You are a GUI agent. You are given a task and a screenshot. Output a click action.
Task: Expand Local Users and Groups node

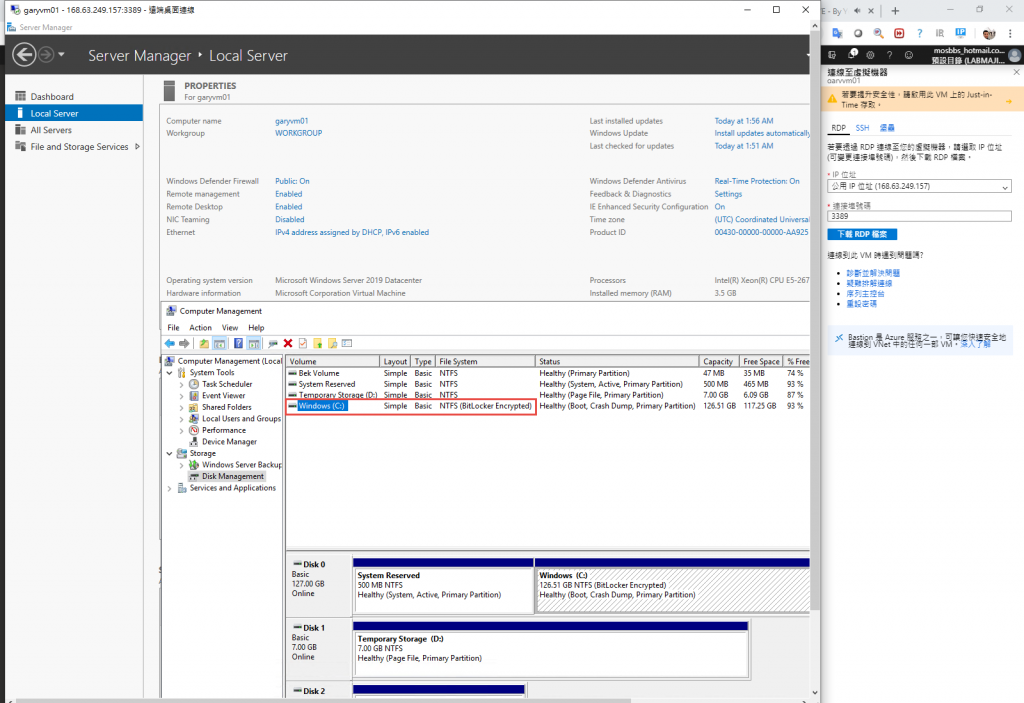182,419
